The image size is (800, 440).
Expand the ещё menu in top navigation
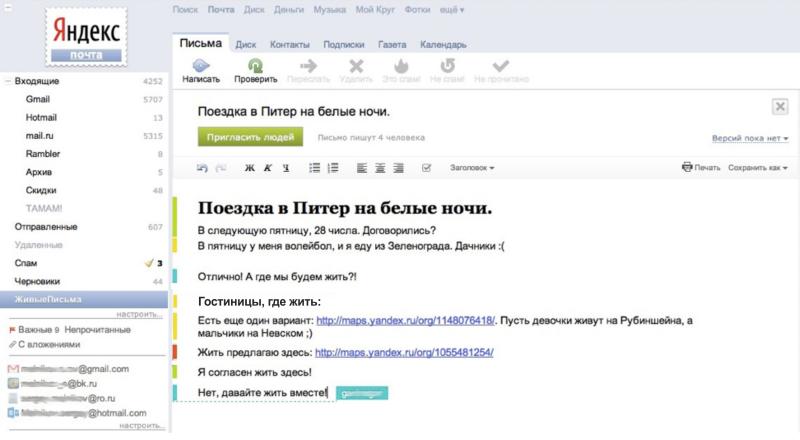452,10
